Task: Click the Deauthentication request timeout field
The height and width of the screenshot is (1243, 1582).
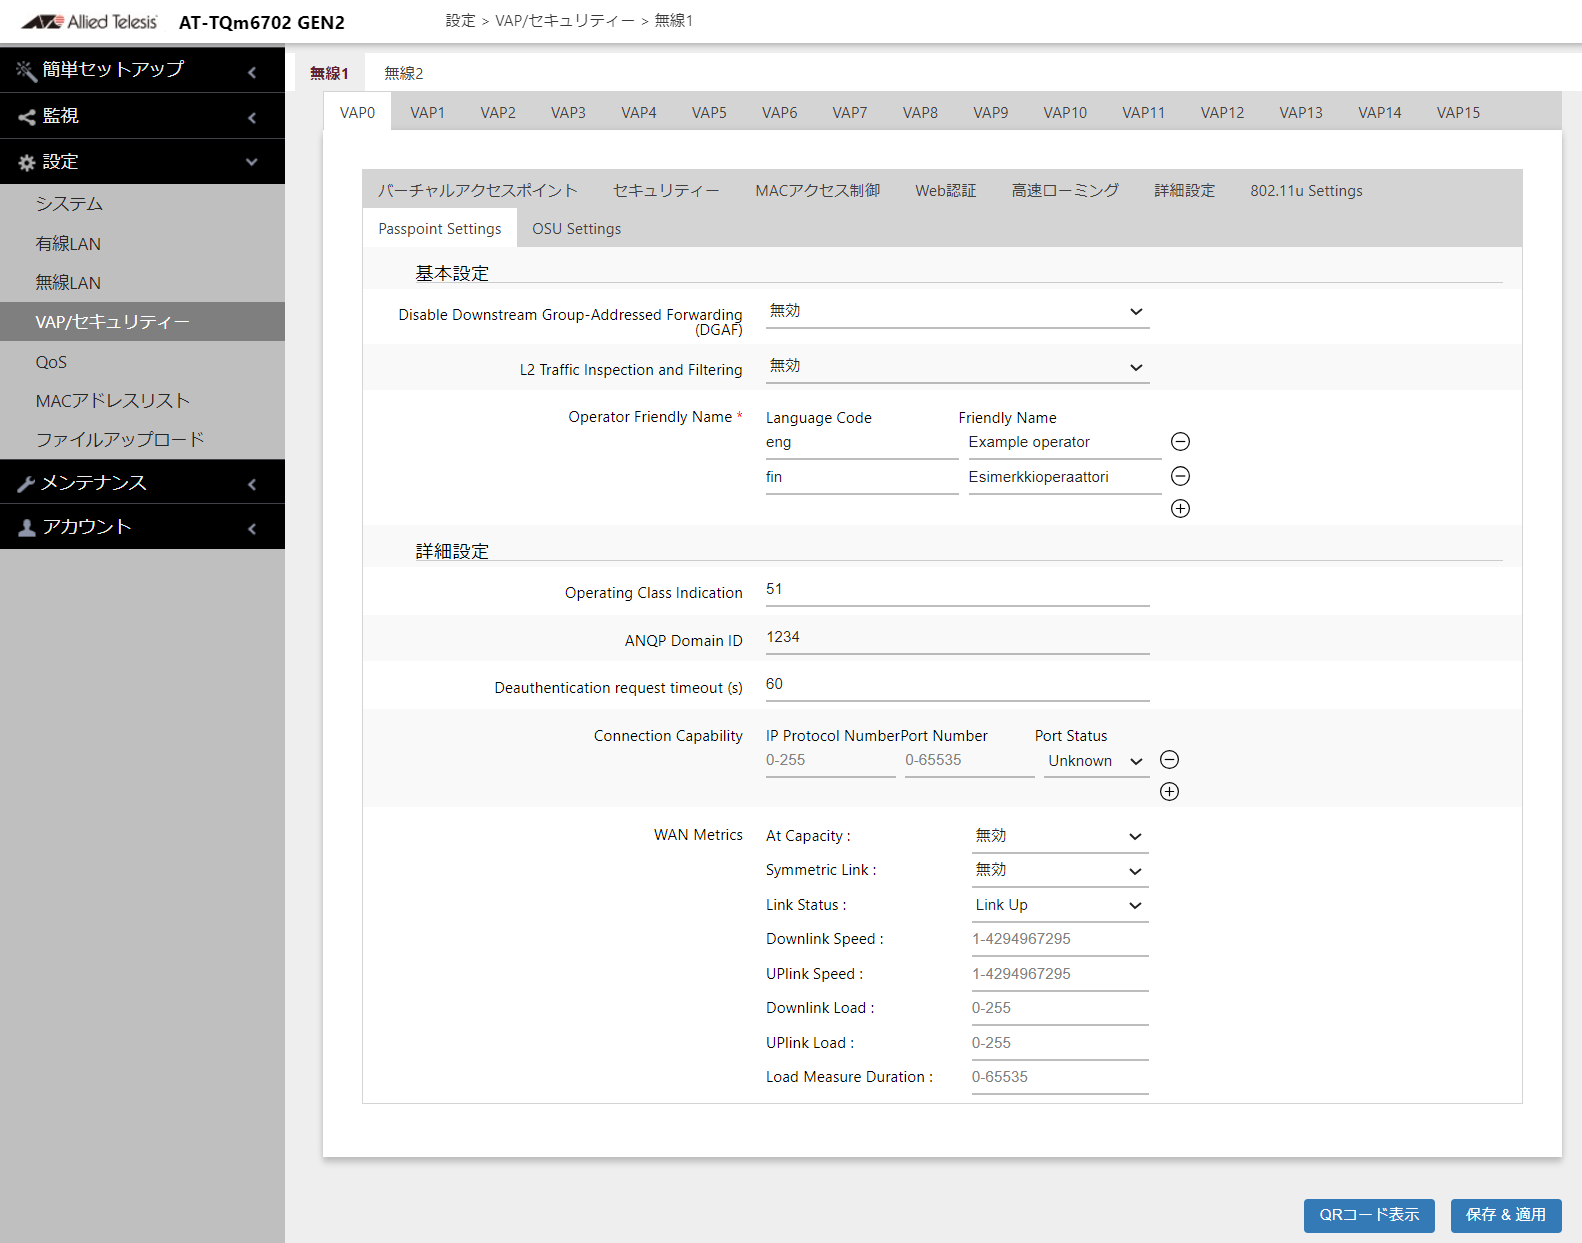Action: tap(957, 685)
